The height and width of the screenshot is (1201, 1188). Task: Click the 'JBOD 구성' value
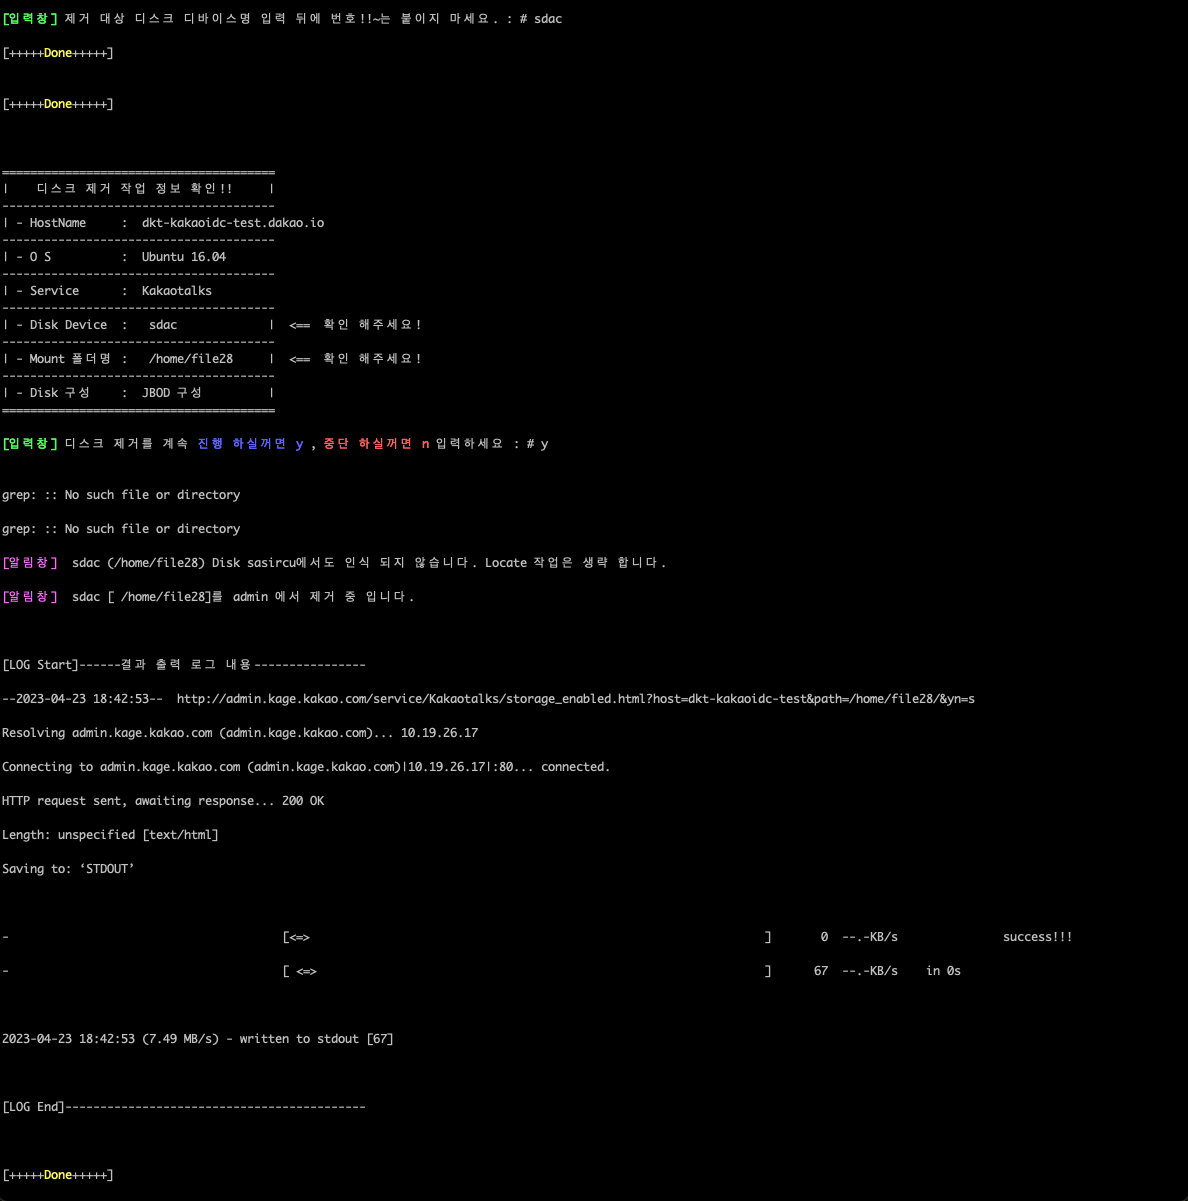click(x=172, y=393)
